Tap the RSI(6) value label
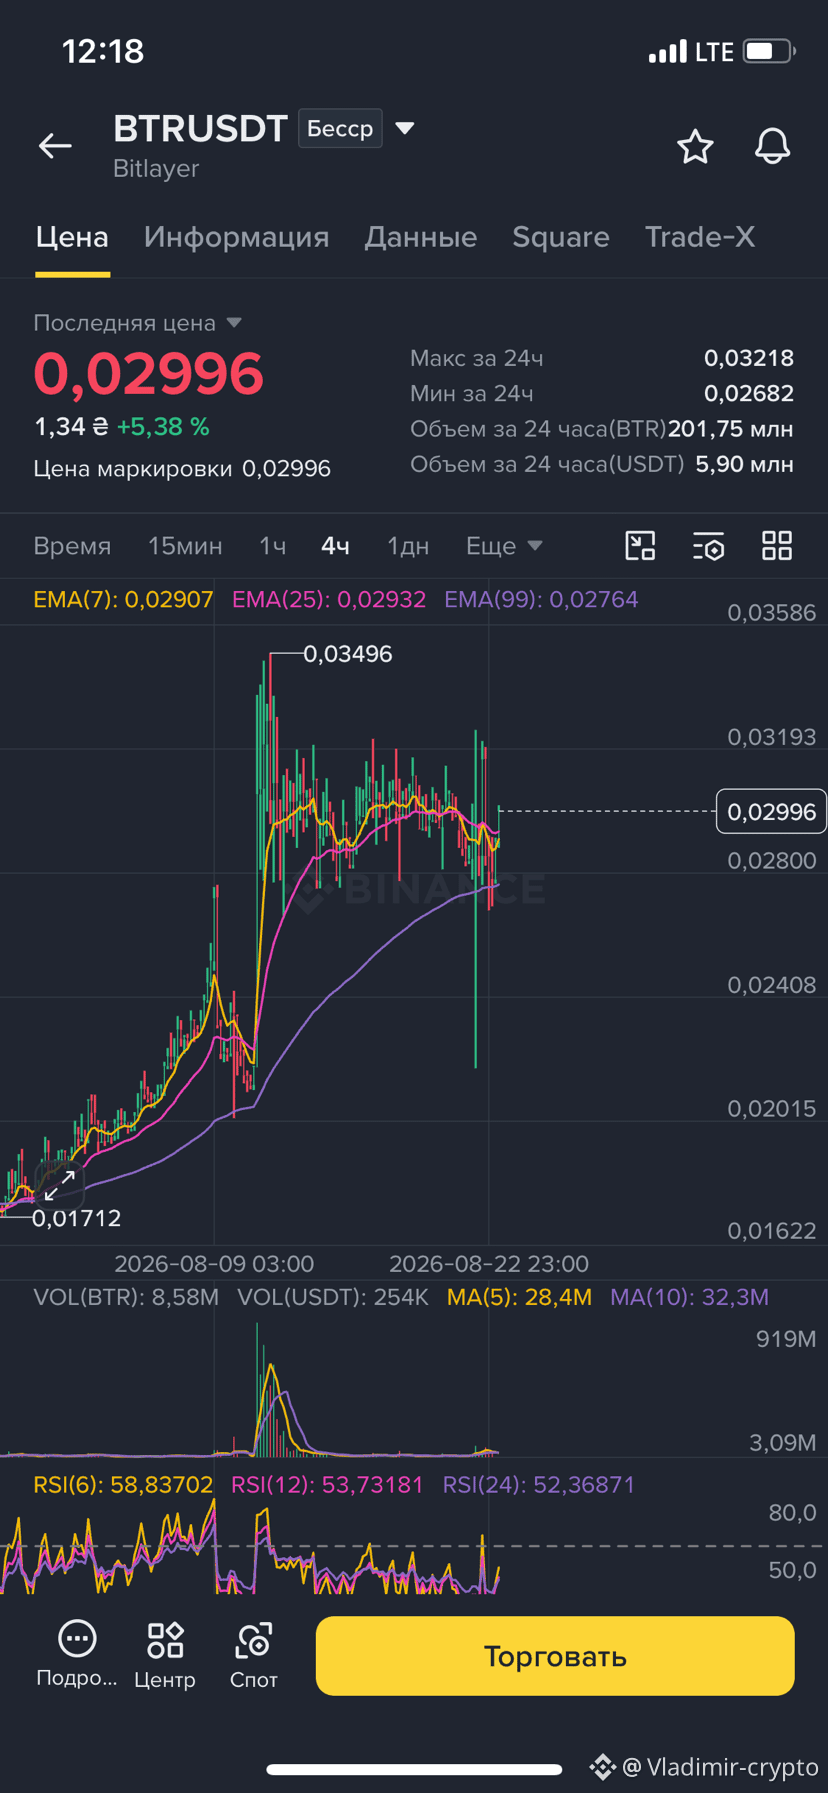This screenshot has width=828, height=1793. tap(123, 1485)
